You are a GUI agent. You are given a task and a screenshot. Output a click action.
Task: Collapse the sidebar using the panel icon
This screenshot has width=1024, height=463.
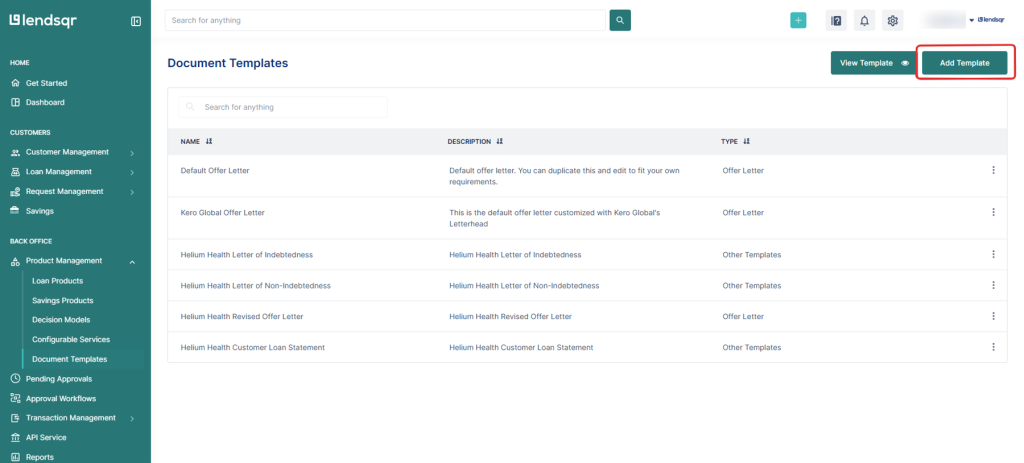tap(136, 21)
